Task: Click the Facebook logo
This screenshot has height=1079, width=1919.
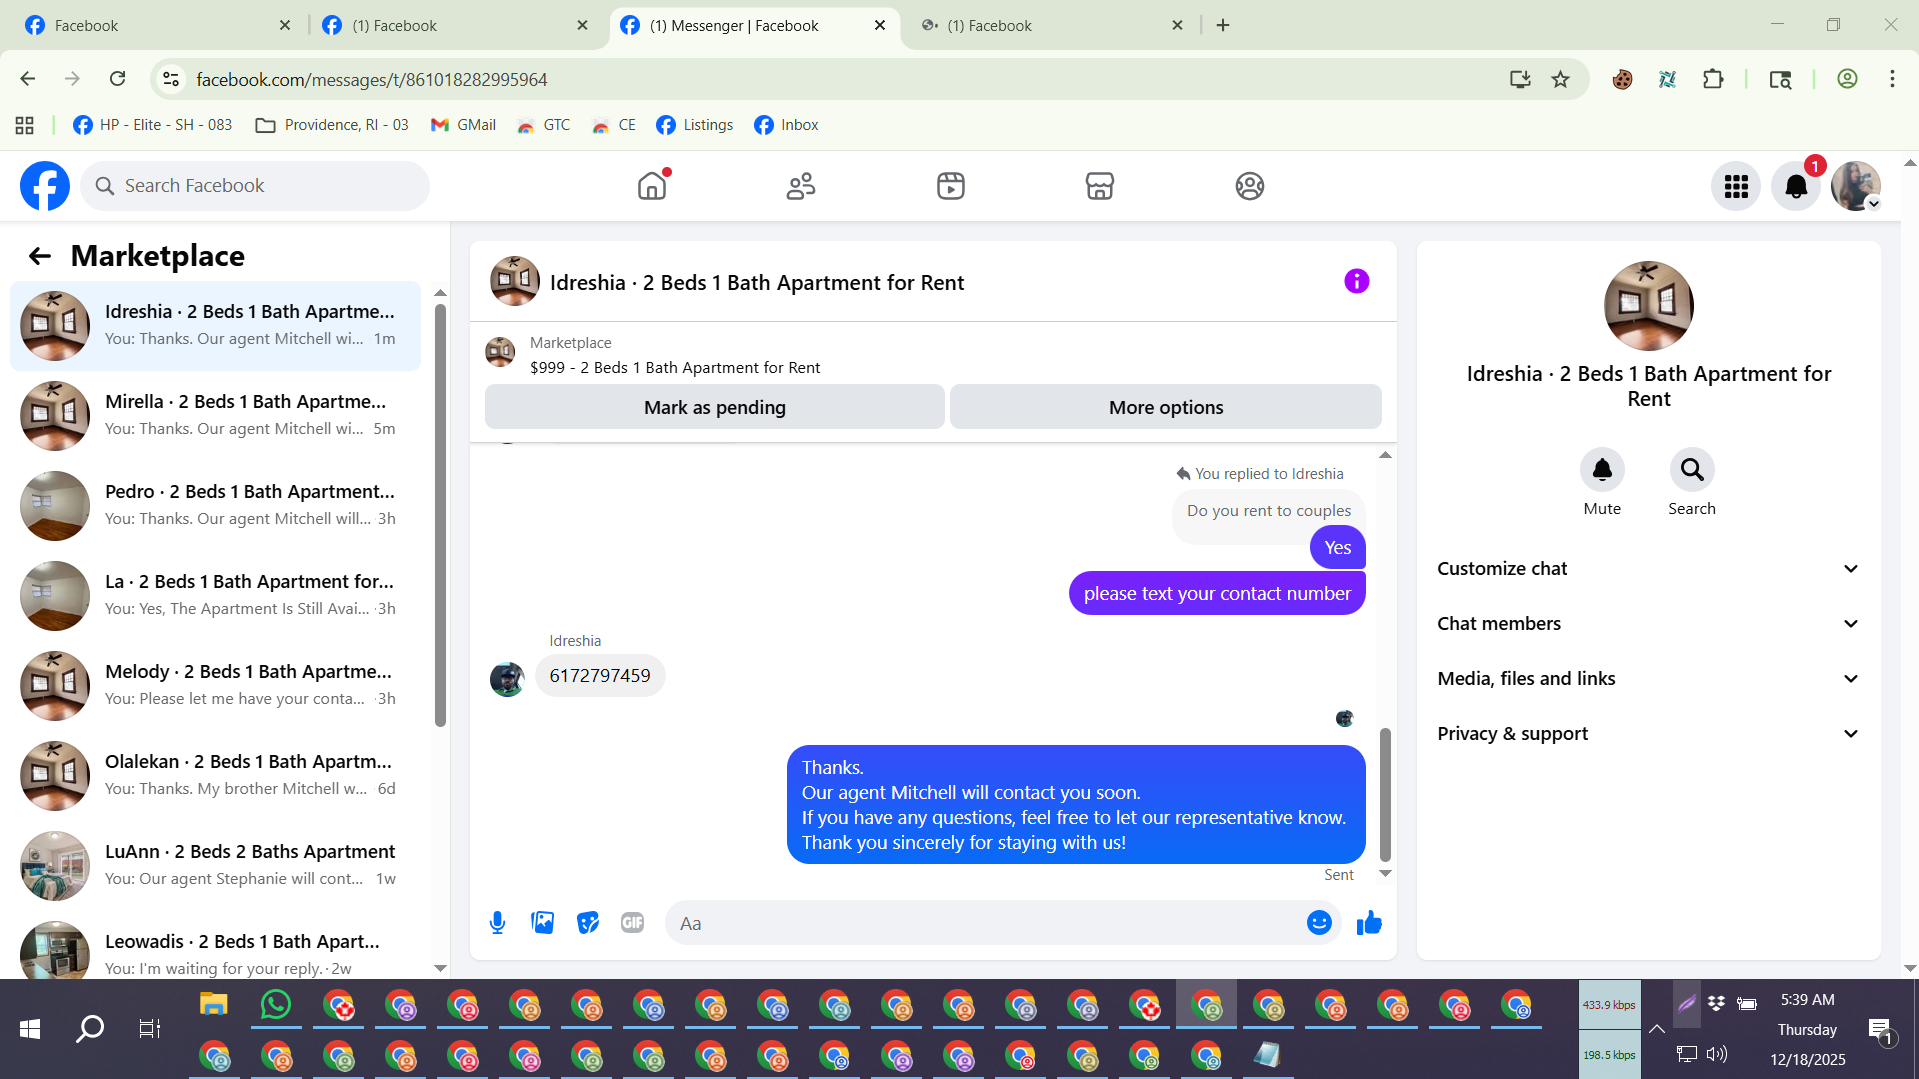Action: pos(45,186)
